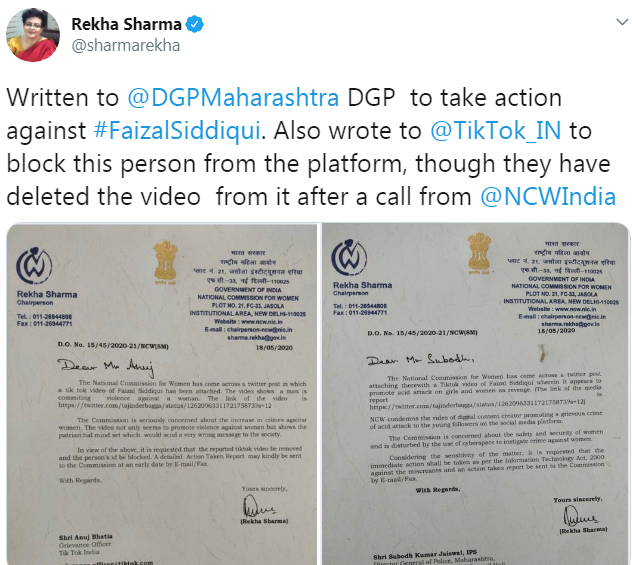
Task: Follow the @DGPMaharashtra mention
Action: coord(233,98)
